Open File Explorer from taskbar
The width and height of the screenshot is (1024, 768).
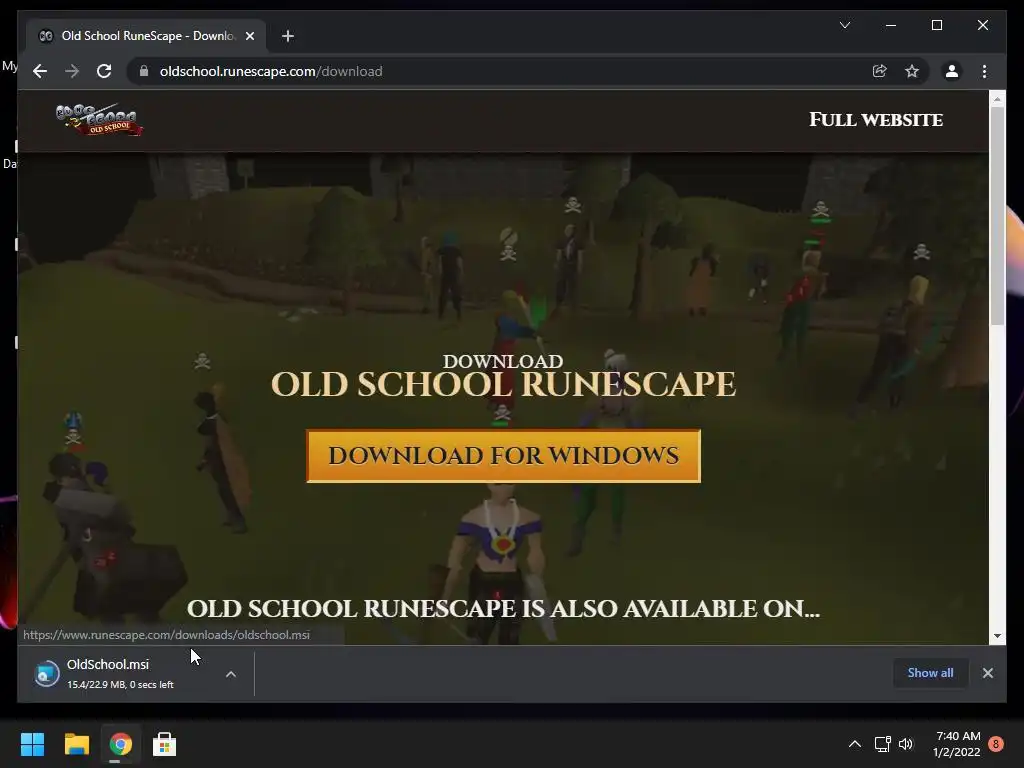[76, 744]
